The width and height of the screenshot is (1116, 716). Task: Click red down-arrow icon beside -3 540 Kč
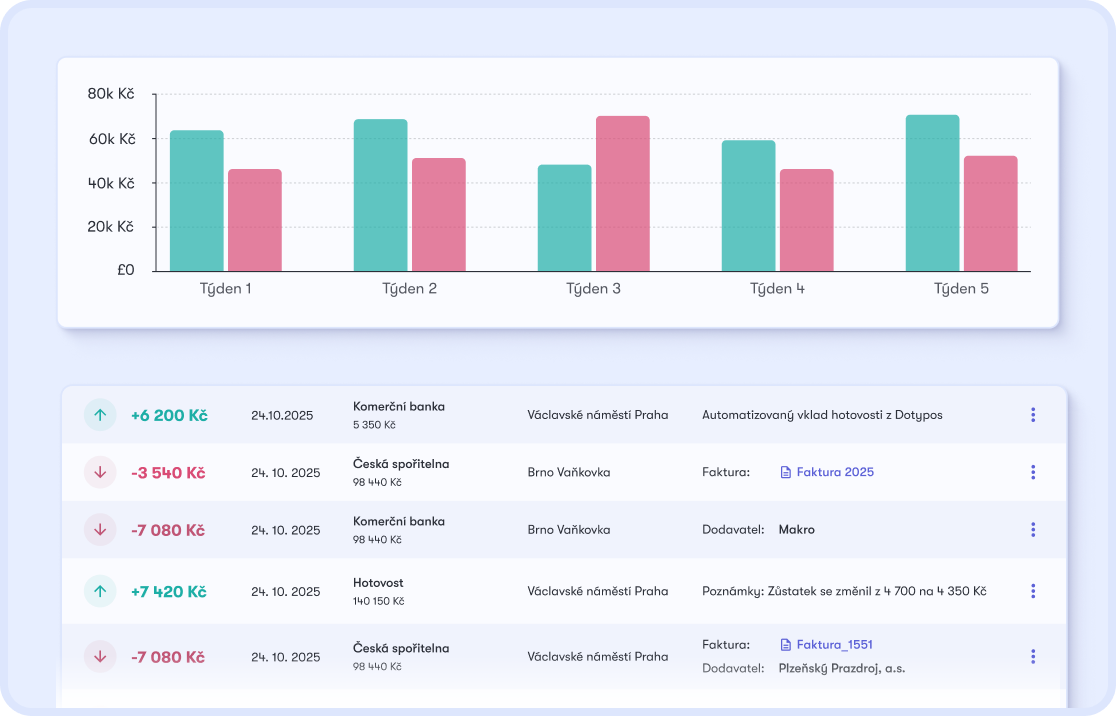point(100,472)
